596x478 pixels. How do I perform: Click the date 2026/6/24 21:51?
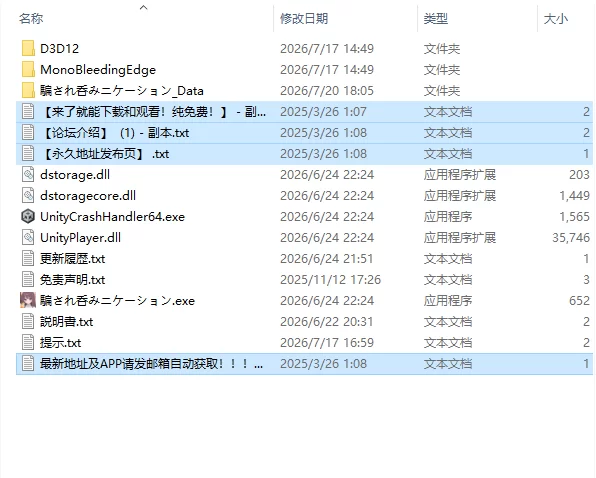(327, 259)
